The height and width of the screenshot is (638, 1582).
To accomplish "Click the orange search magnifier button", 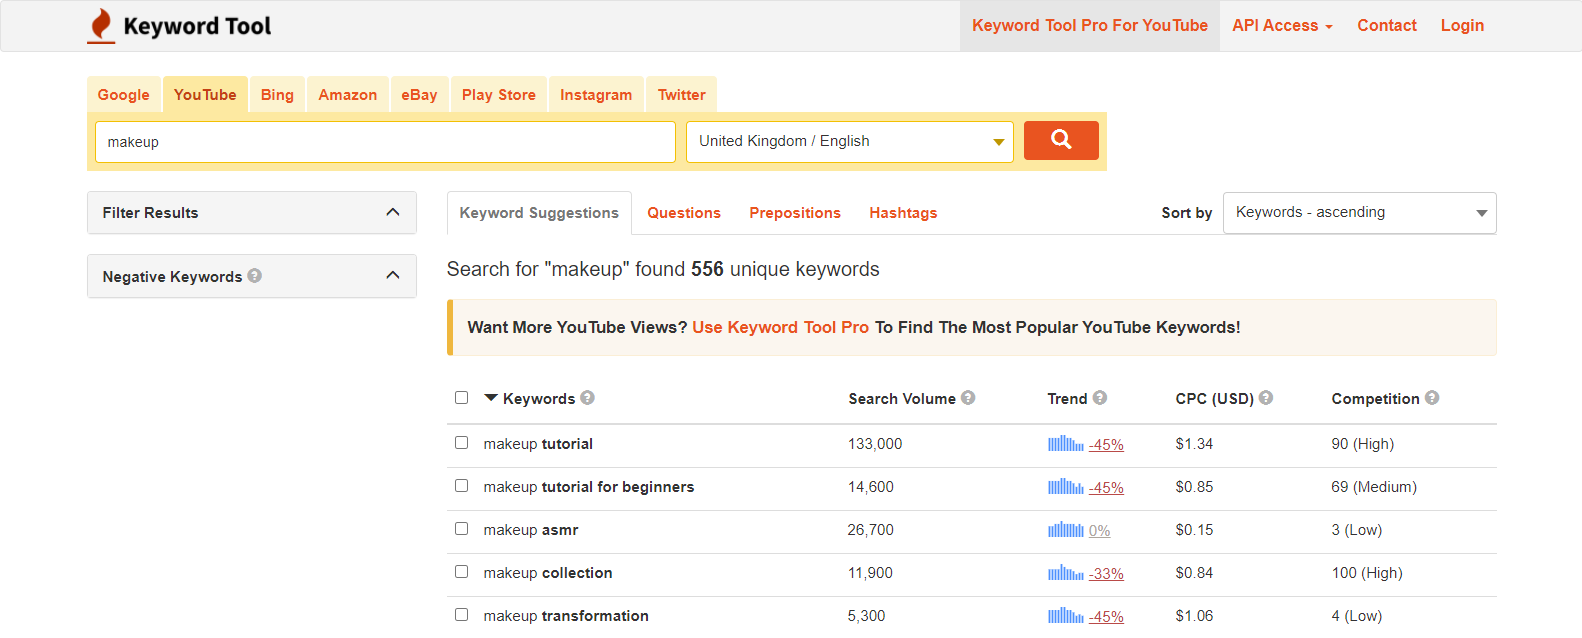I will (1061, 140).
